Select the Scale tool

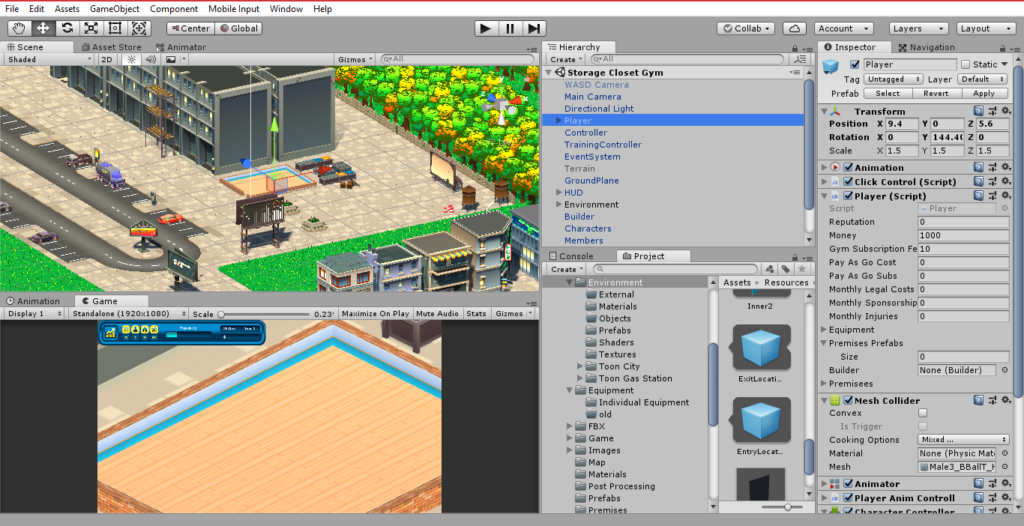pyautogui.click(x=91, y=28)
